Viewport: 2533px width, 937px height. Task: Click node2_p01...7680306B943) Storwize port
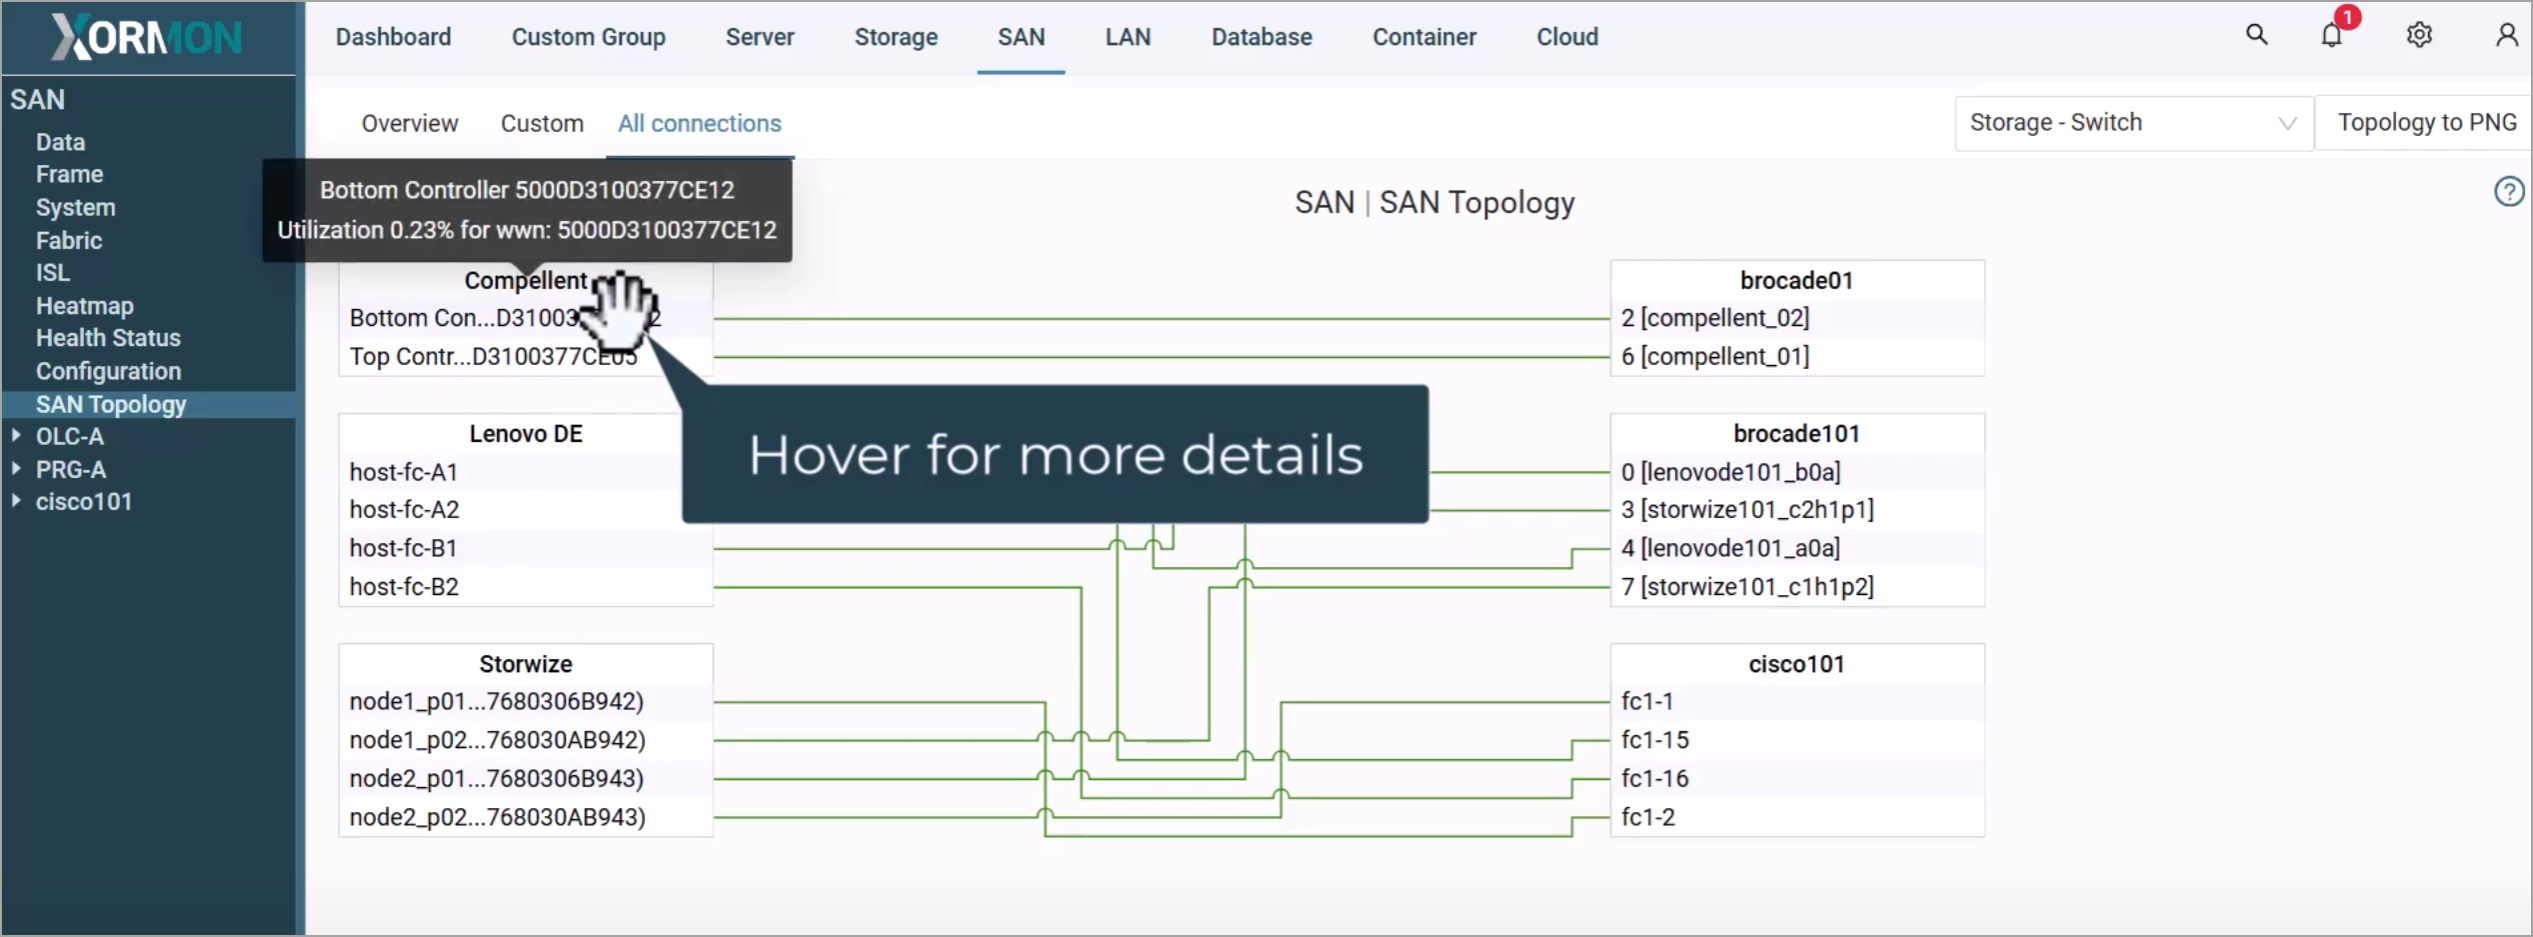click(496, 779)
